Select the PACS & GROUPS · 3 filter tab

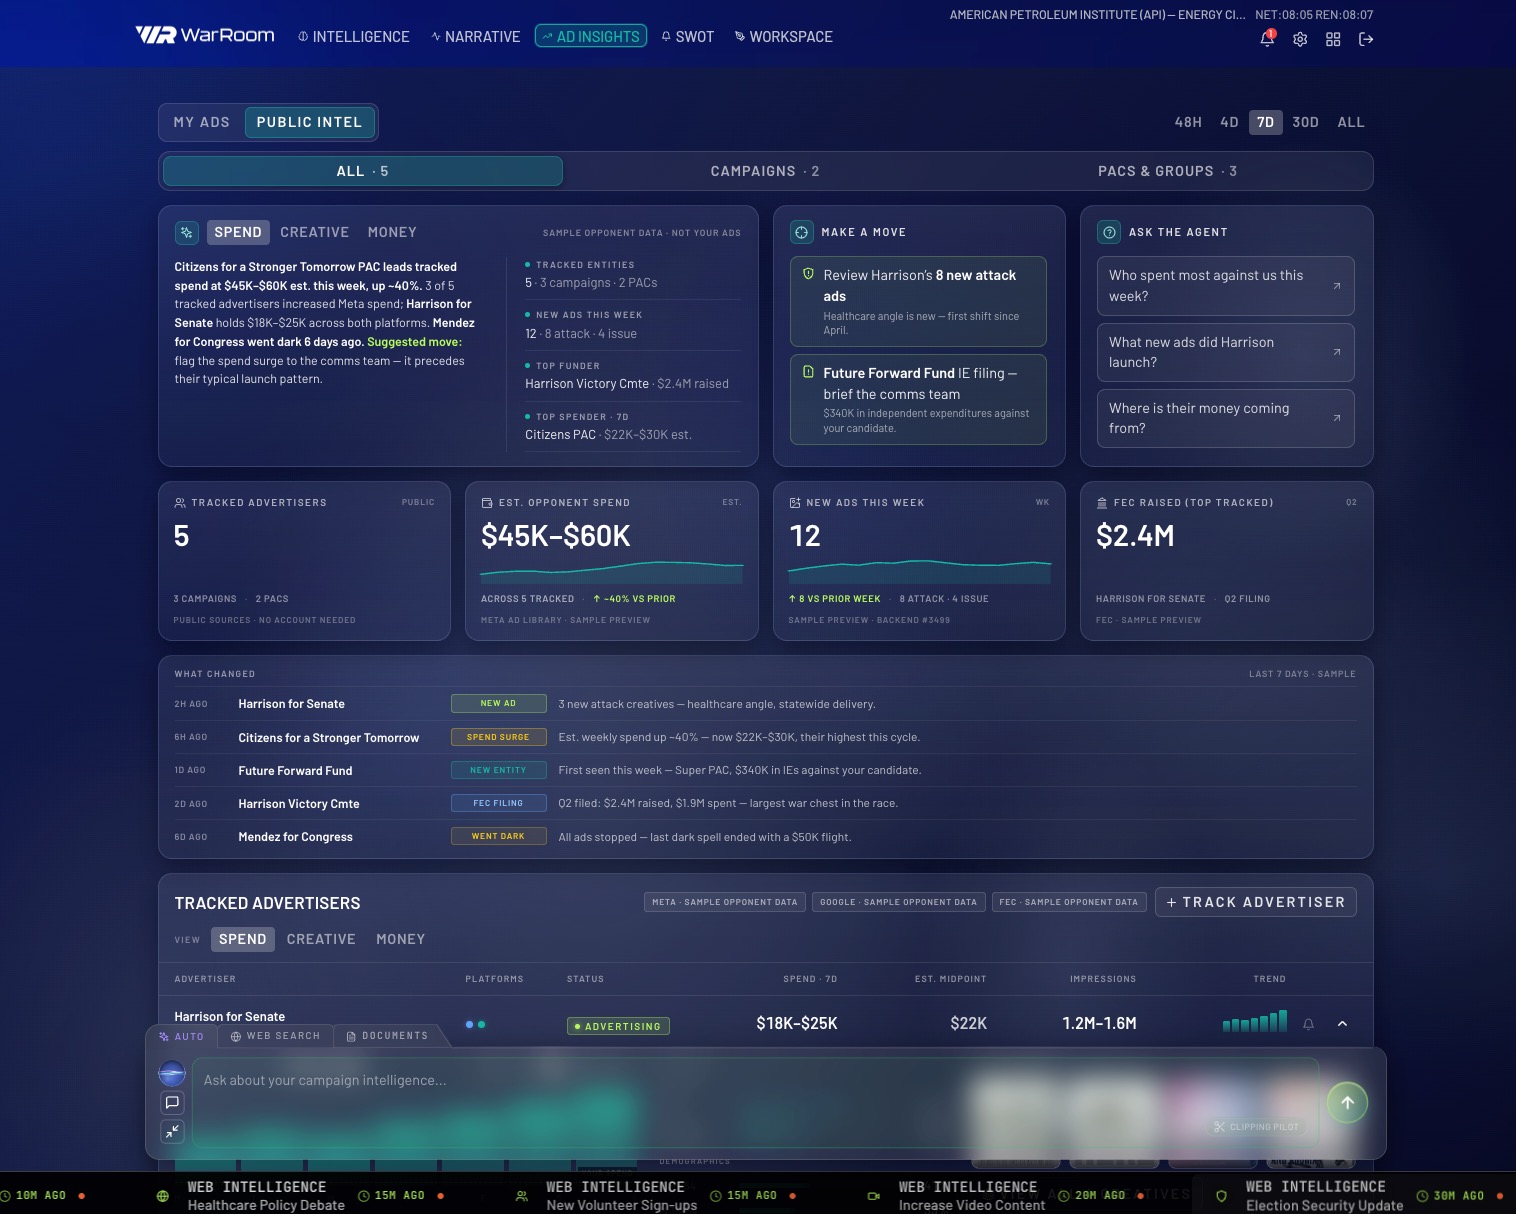click(1168, 171)
